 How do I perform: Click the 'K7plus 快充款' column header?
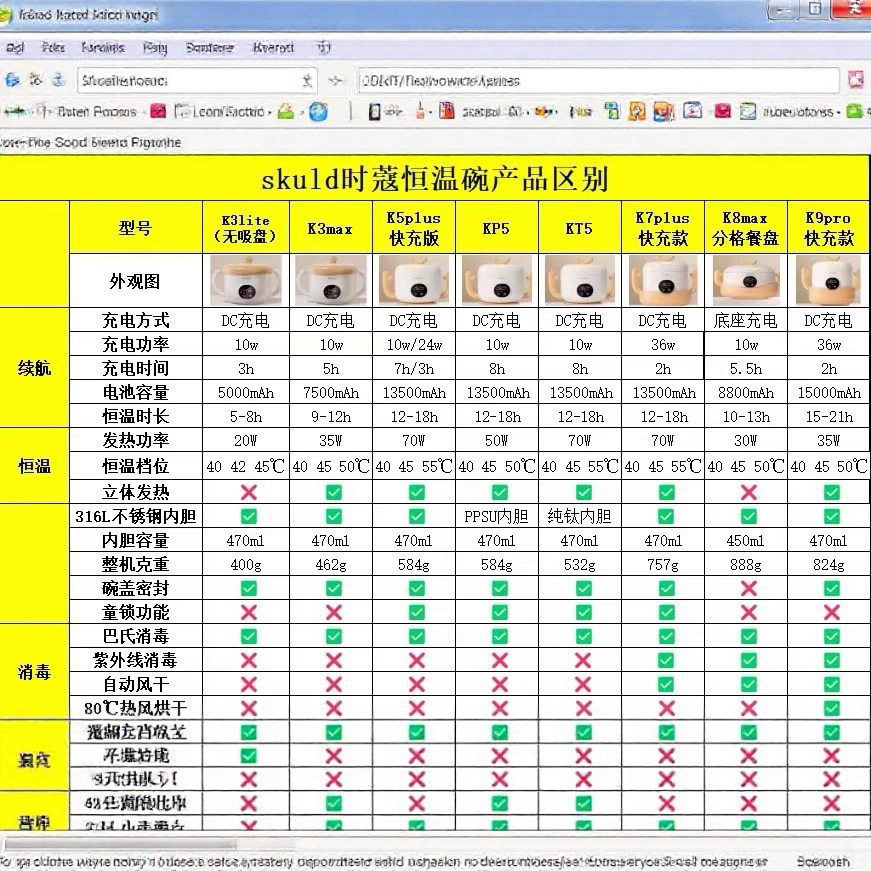point(663,228)
